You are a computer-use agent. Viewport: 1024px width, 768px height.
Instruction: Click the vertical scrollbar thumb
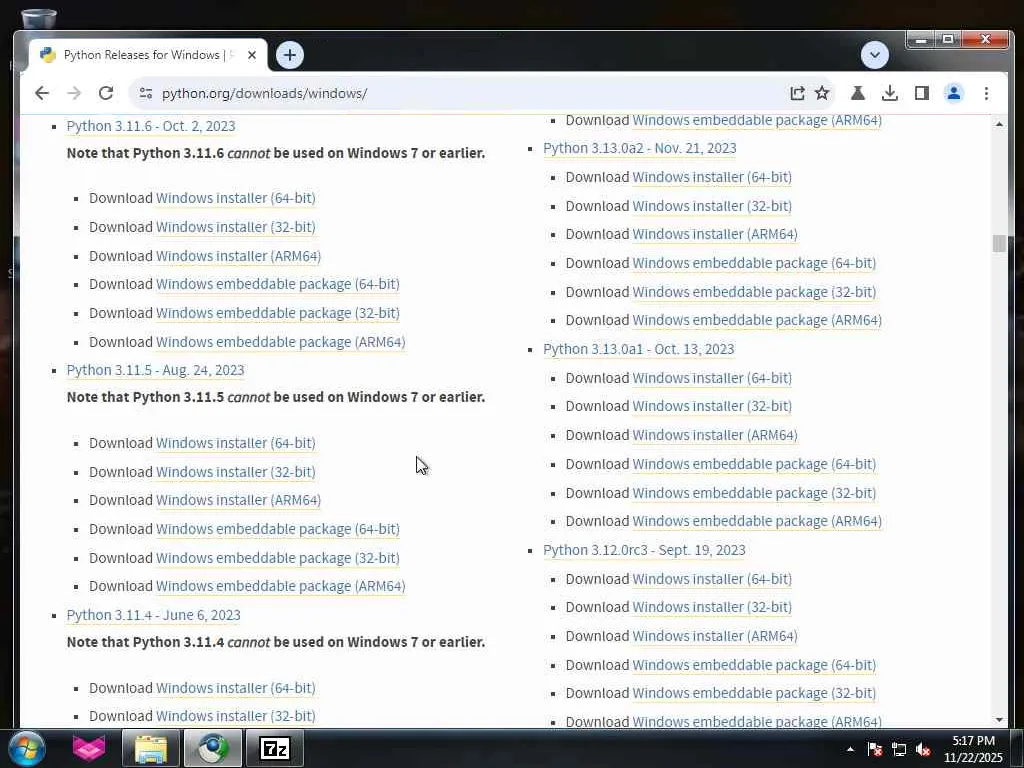click(x=999, y=243)
